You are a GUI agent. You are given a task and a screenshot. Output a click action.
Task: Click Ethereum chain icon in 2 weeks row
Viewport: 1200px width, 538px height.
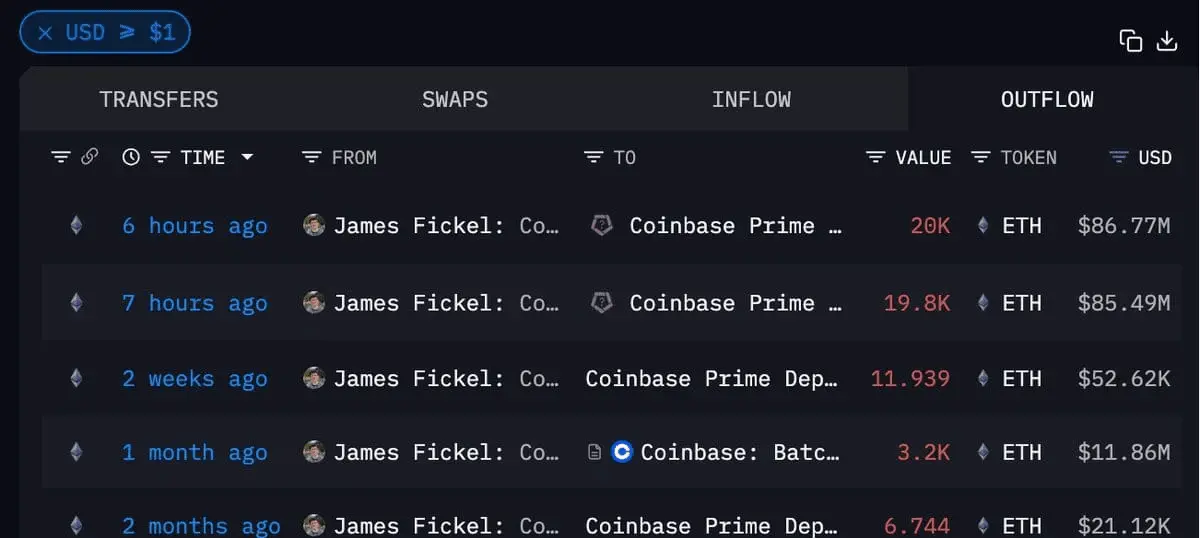(76, 378)
